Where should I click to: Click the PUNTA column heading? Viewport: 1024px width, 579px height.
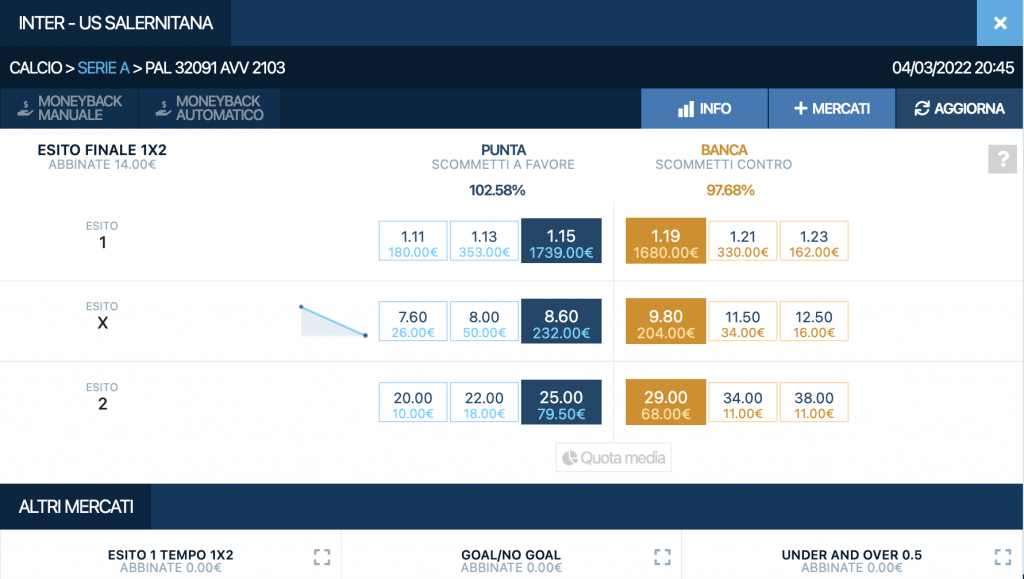[503, 149]
